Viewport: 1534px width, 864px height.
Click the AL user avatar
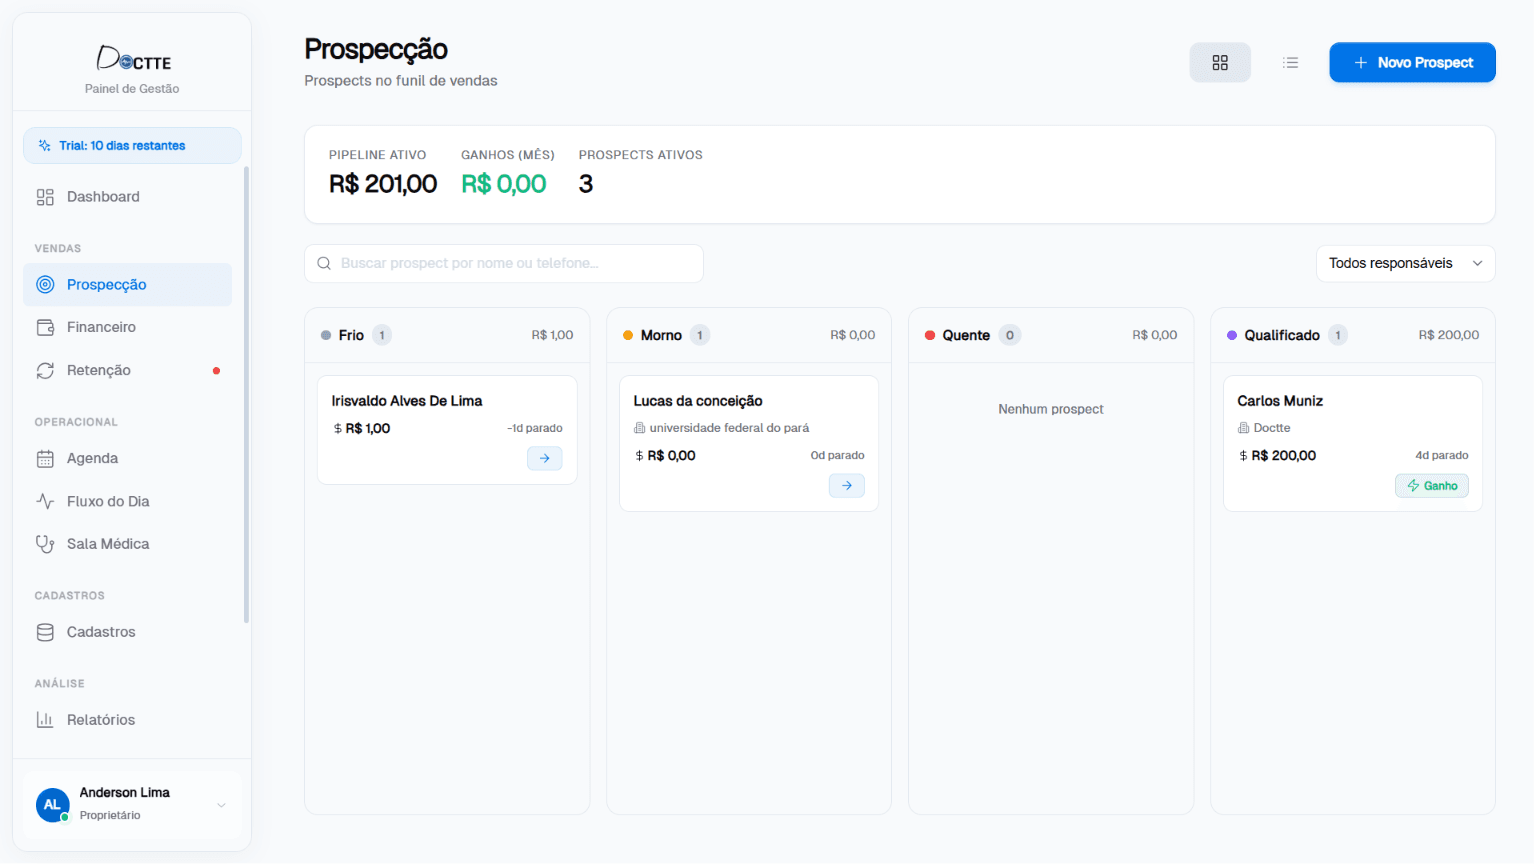pyautogui.click(x=52, y=804)
